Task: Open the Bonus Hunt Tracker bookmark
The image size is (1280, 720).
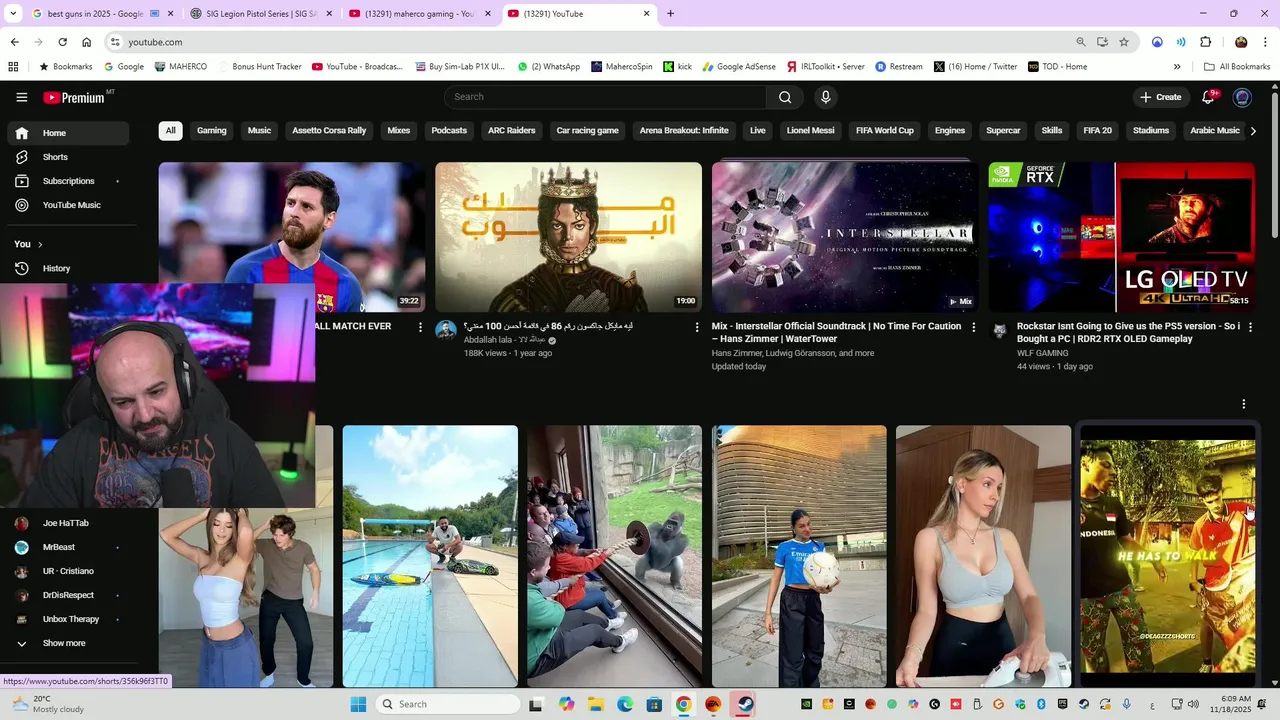Action: pyautogui.click(x=260, y=67)
